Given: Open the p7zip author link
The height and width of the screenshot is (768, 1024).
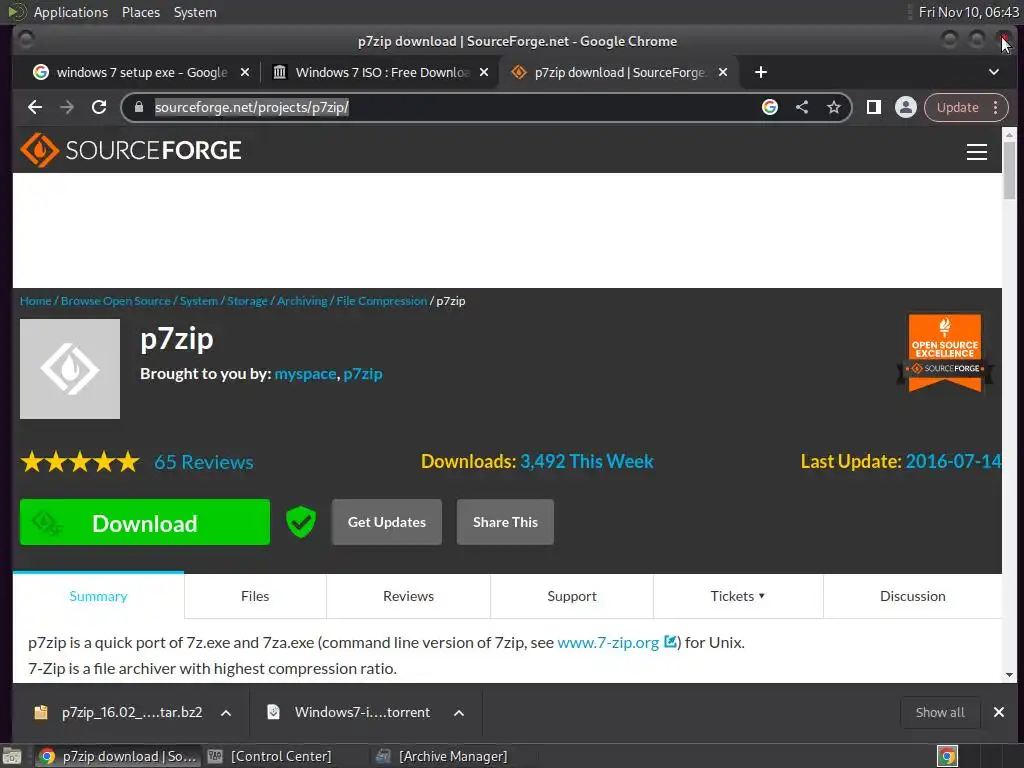Looking at the screenshot, I should tap(363, 374).
